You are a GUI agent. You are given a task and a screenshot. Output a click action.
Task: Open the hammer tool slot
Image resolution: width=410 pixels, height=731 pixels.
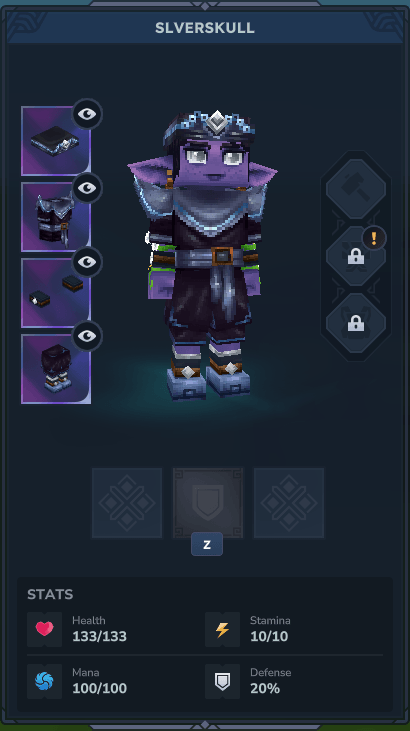[x=356, y=189]
